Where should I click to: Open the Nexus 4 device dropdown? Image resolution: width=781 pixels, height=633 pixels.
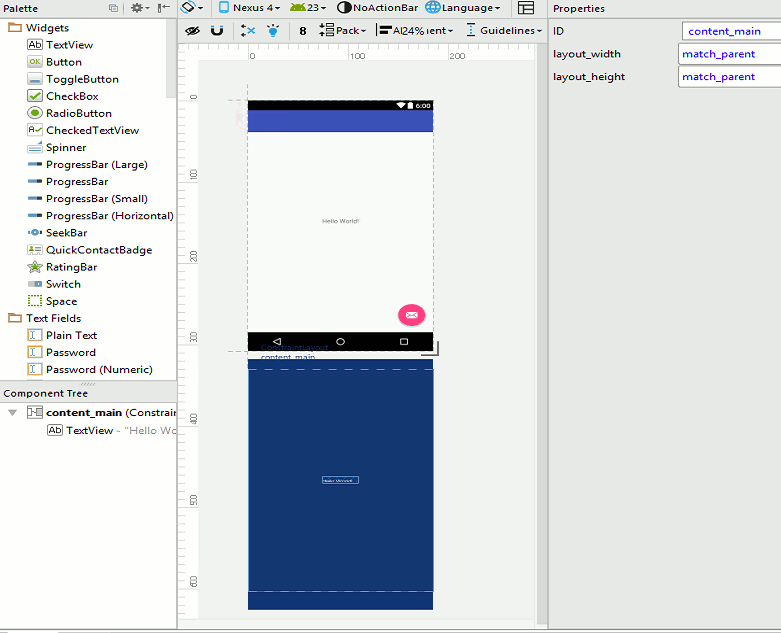250,7
